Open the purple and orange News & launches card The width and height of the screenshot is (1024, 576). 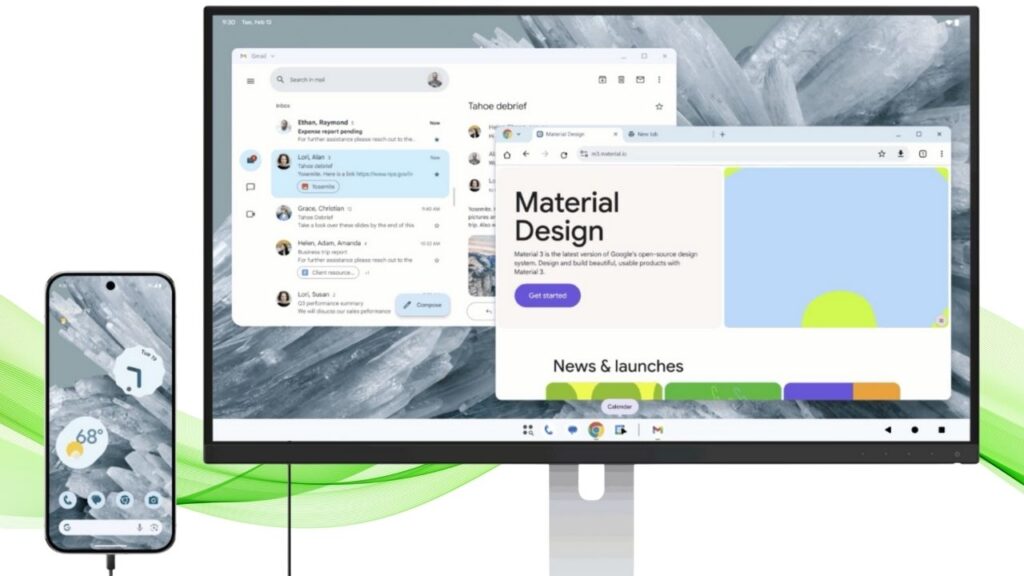tap(842, 391)
